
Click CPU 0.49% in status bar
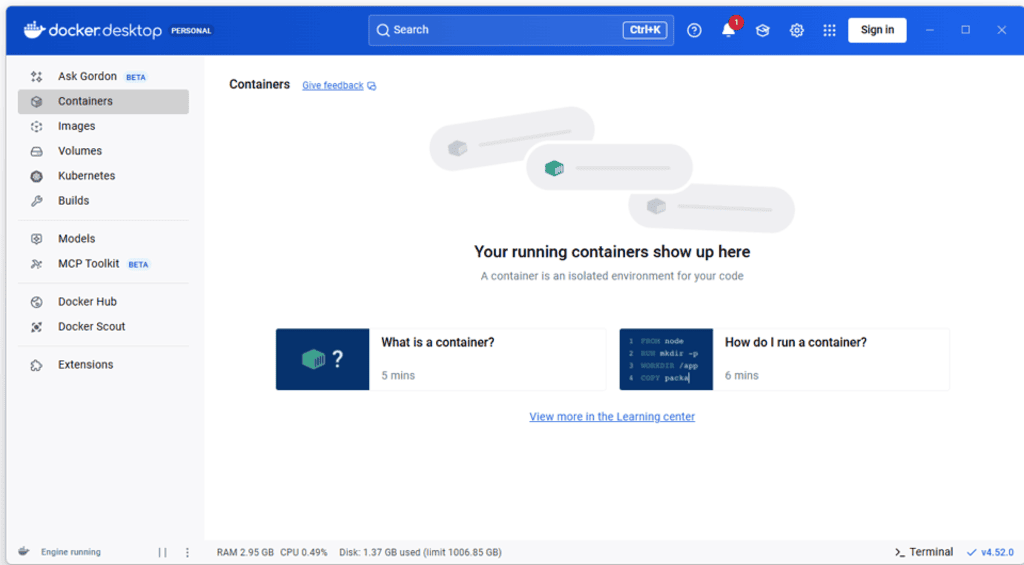tap(304, 552)
